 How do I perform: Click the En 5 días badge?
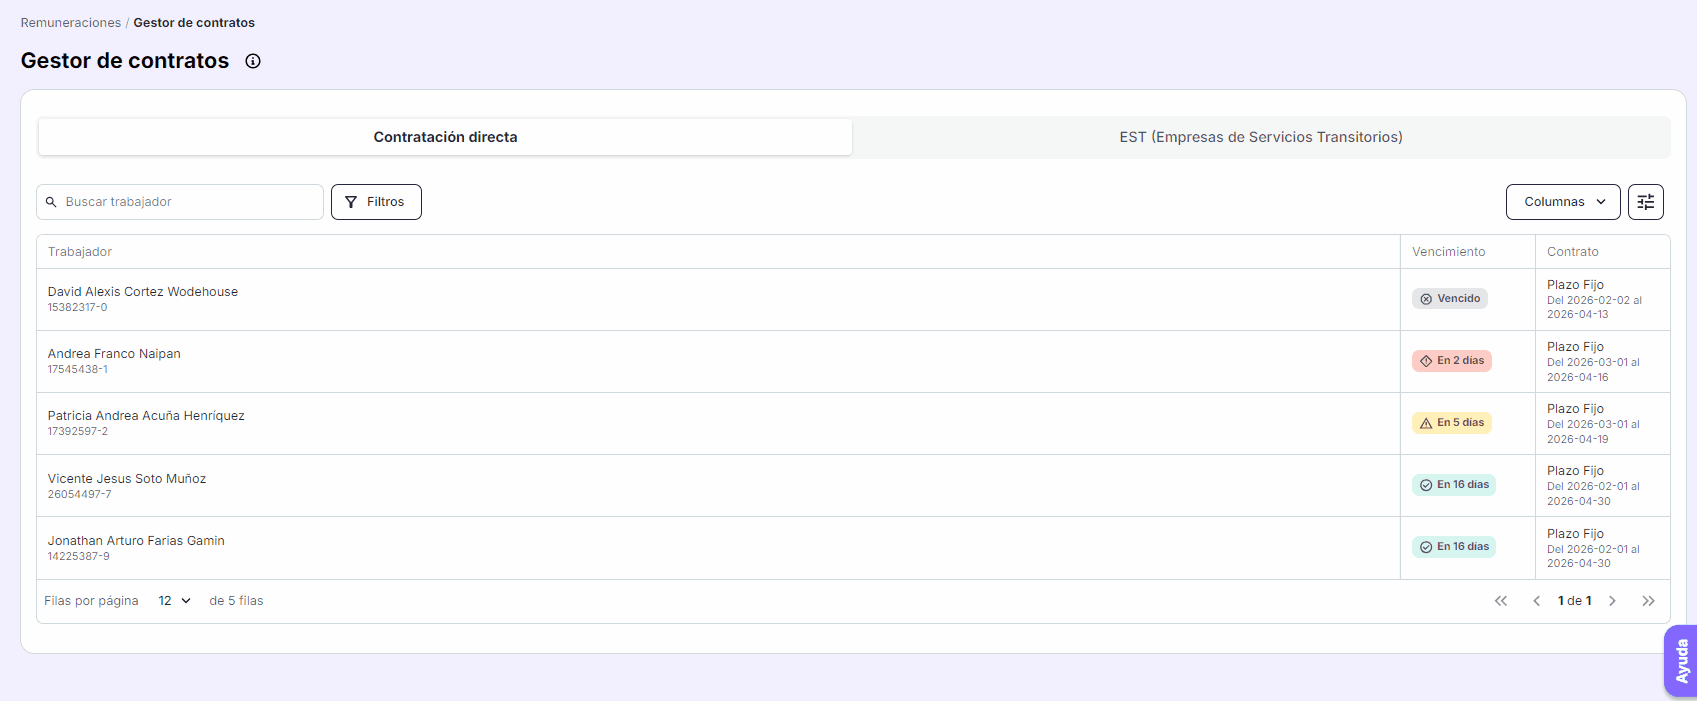tap(1452, 423)
